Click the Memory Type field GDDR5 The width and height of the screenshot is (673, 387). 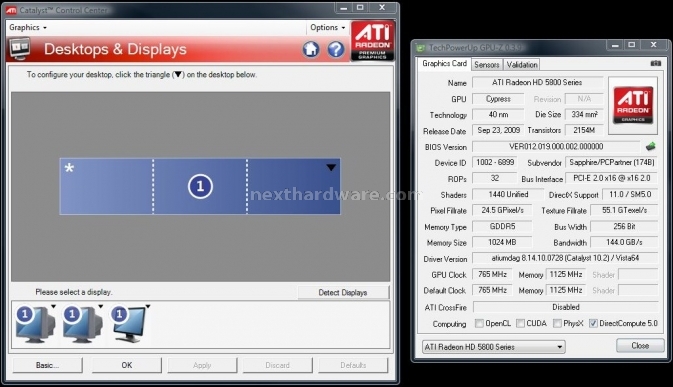[x=502, y=226]
